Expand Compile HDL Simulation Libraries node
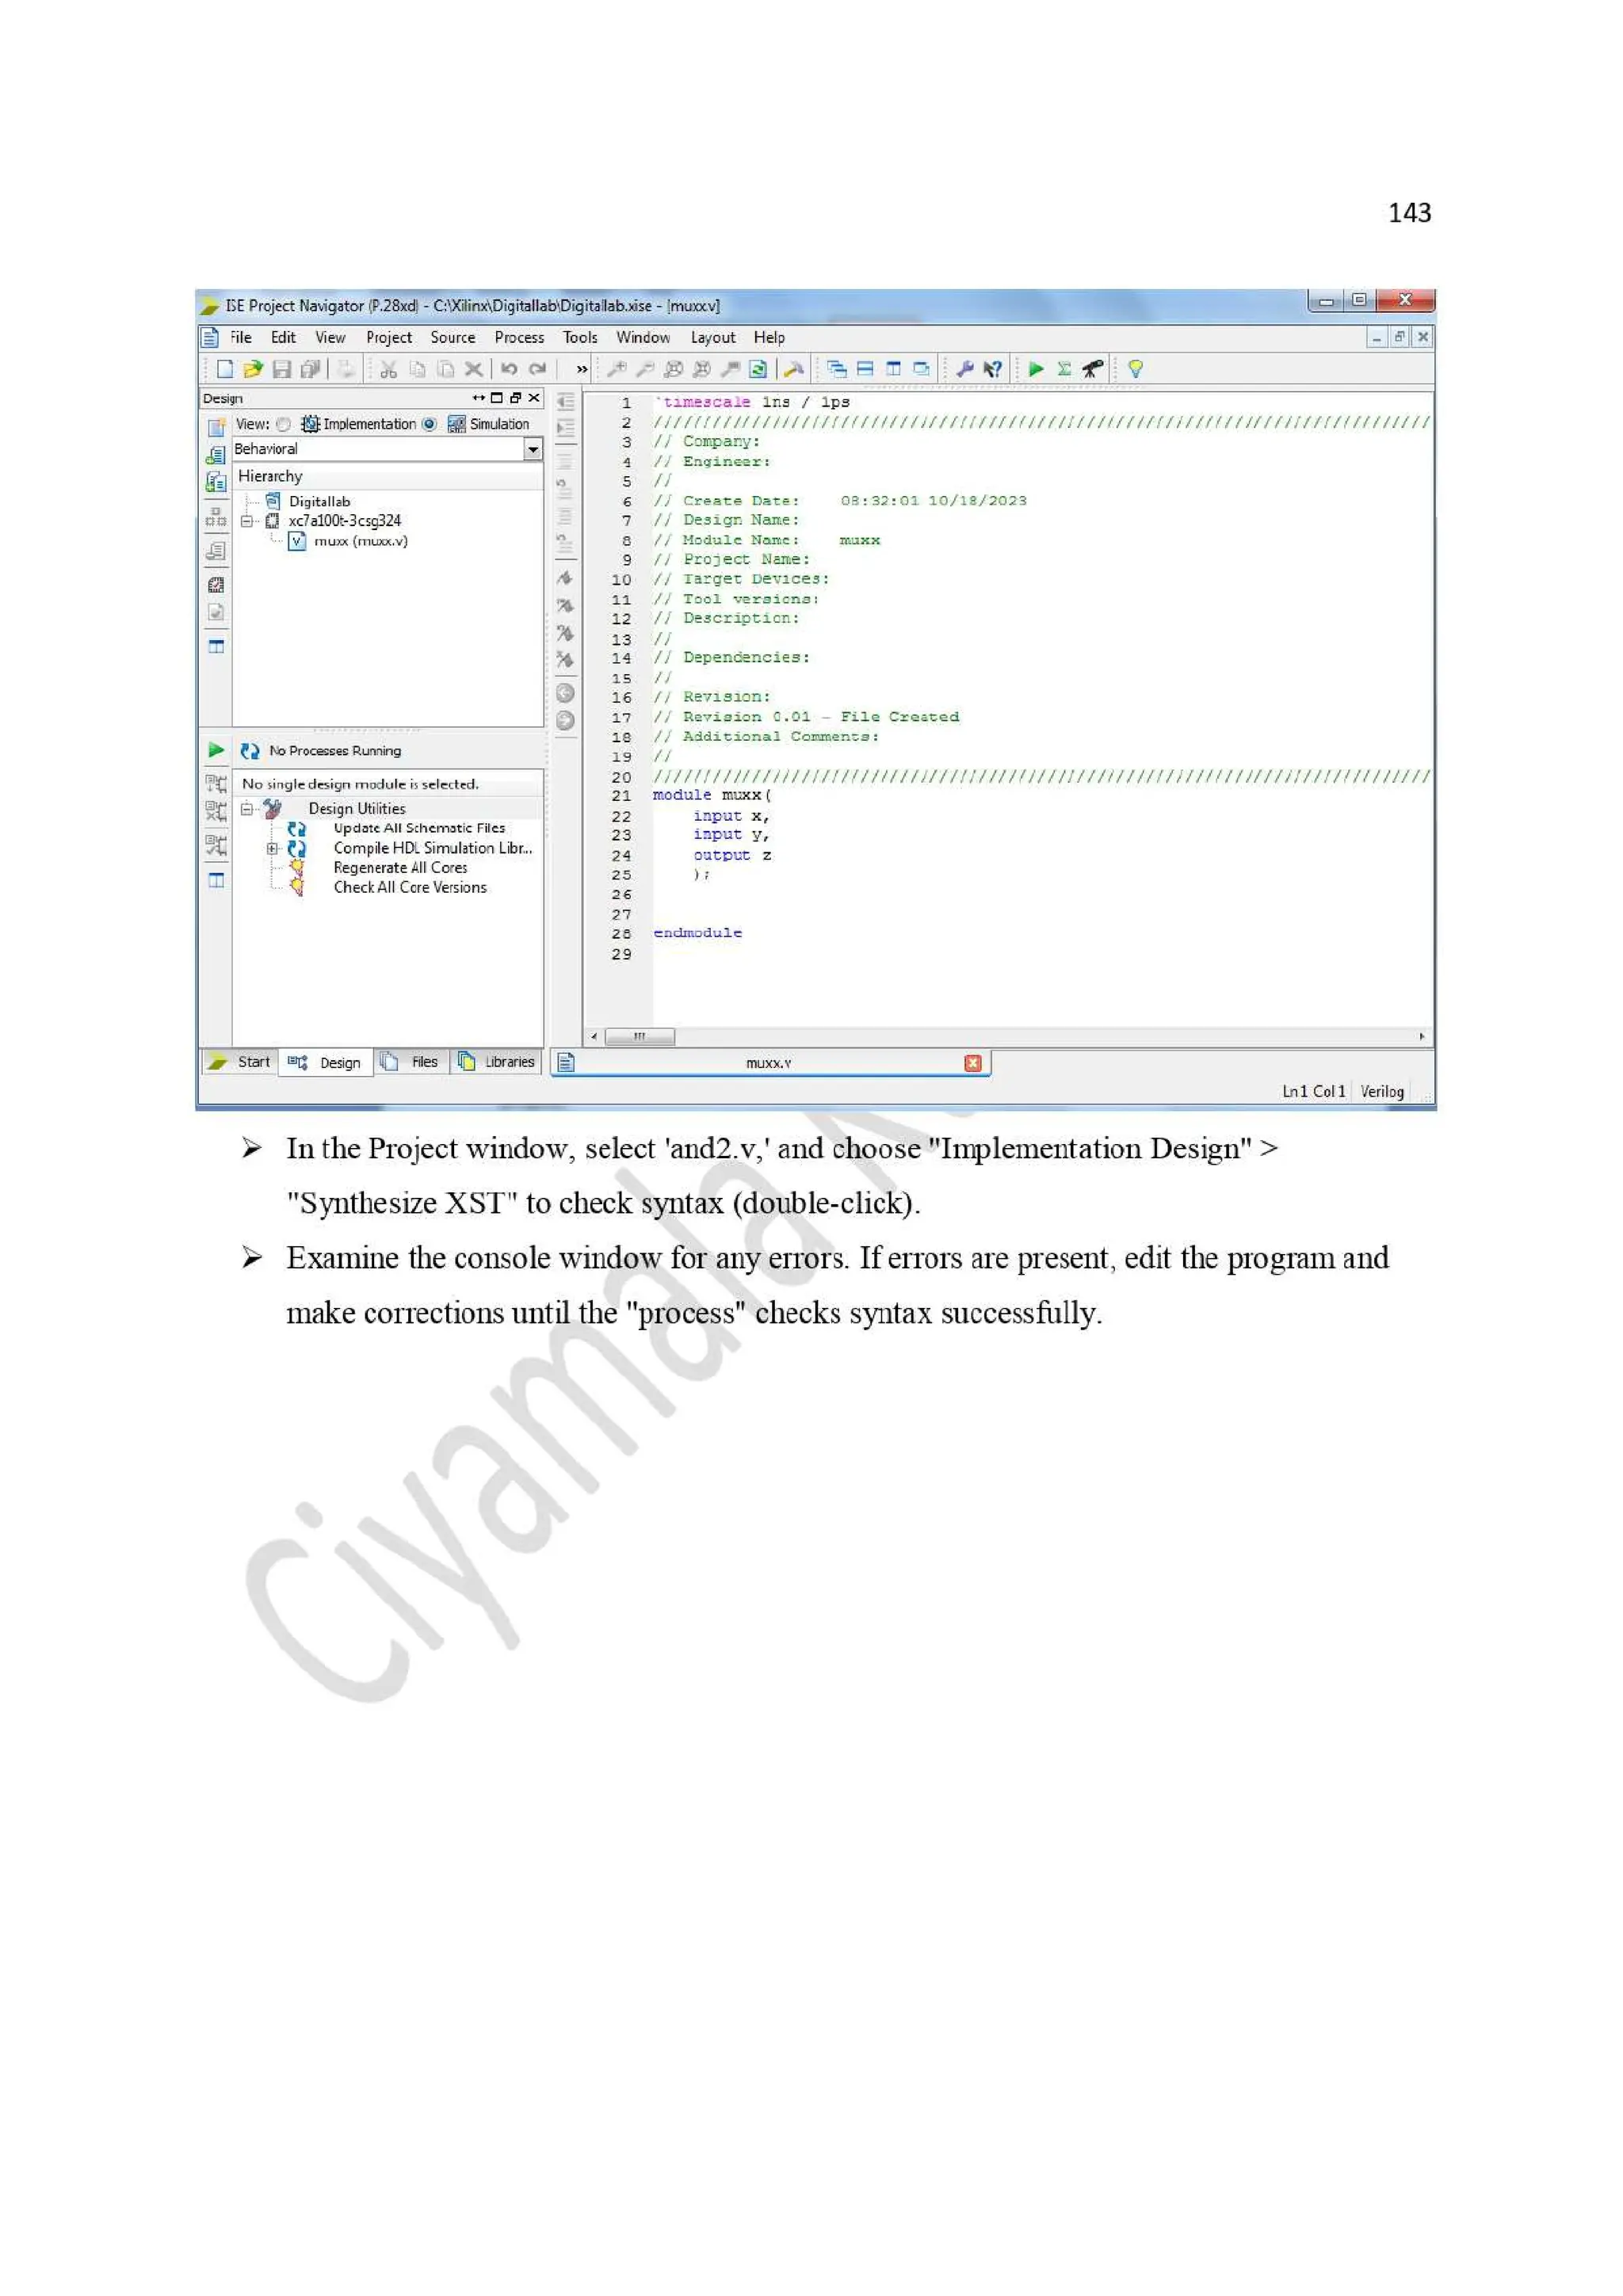The image size is (1623, 2296). coord(272,848)
